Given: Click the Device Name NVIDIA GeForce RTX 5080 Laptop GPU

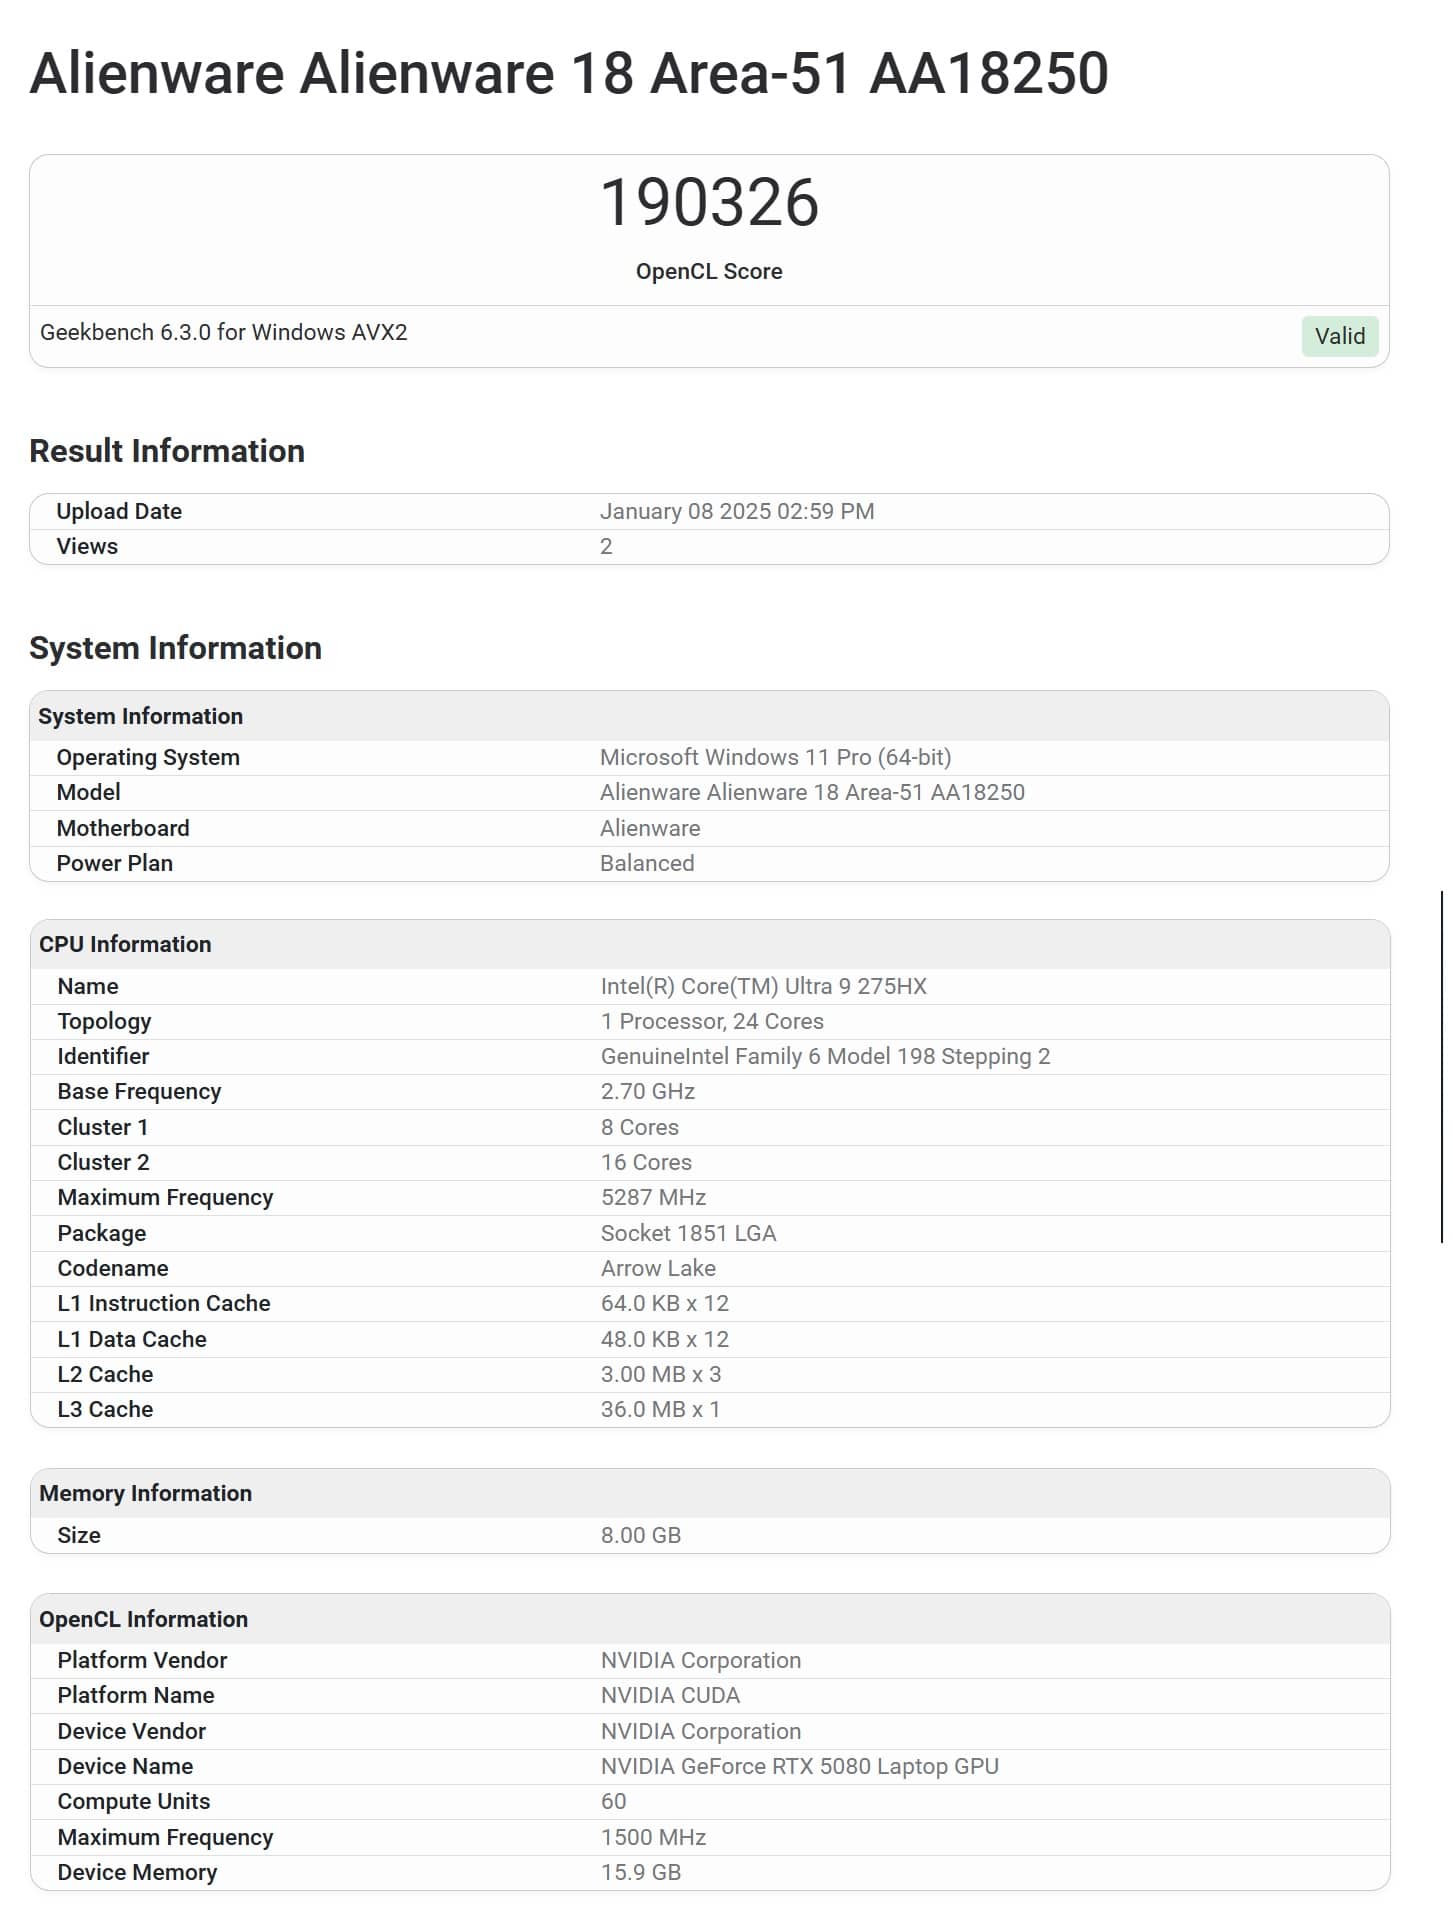Looking at the screenshot, I should 799,1766.
